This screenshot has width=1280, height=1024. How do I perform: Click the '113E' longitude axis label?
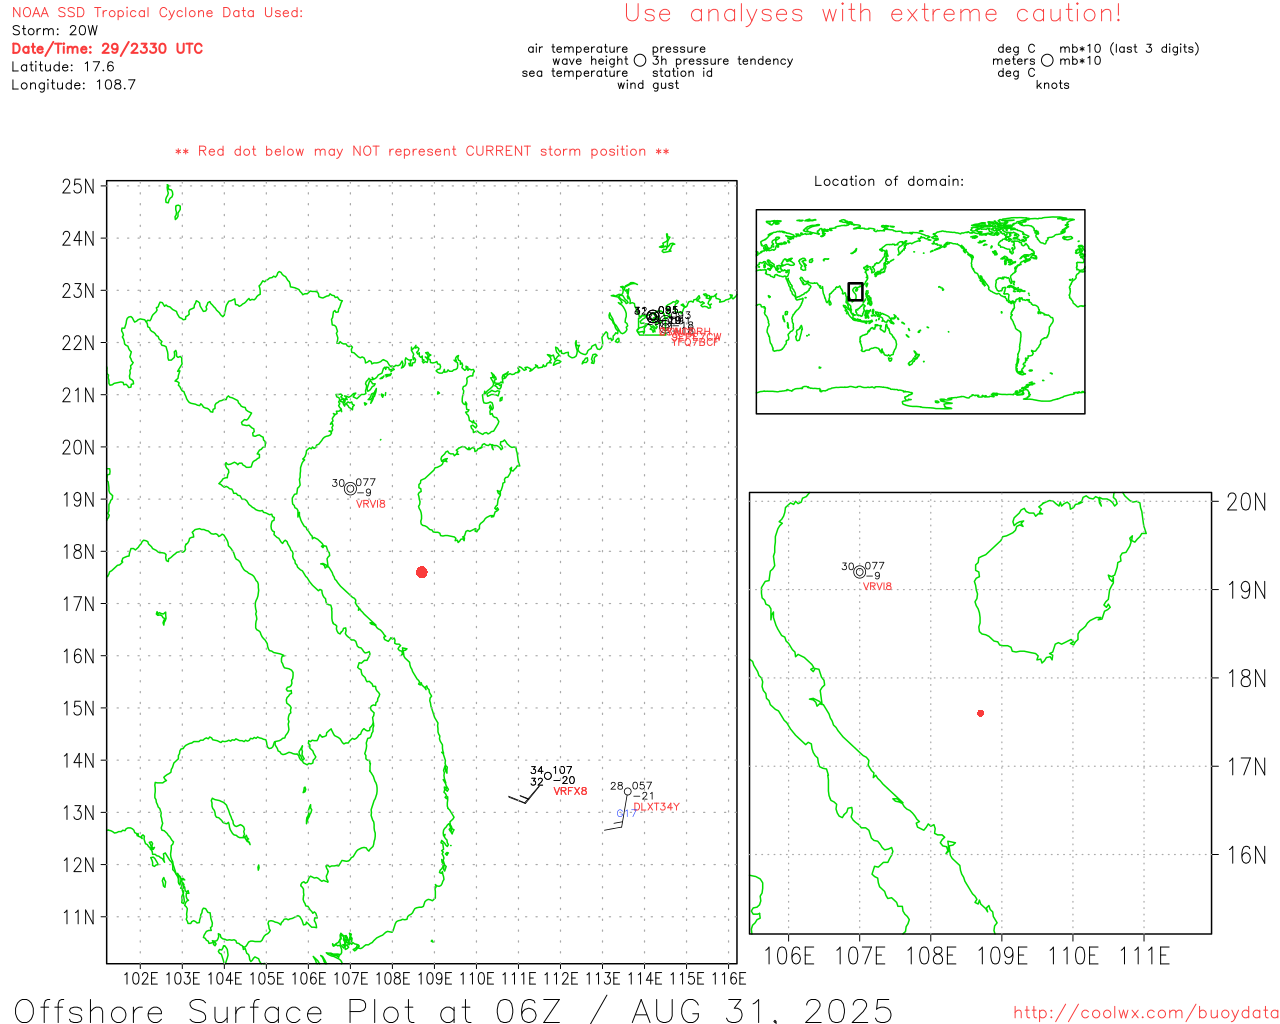pyautogui.click(x=602, y=978)
